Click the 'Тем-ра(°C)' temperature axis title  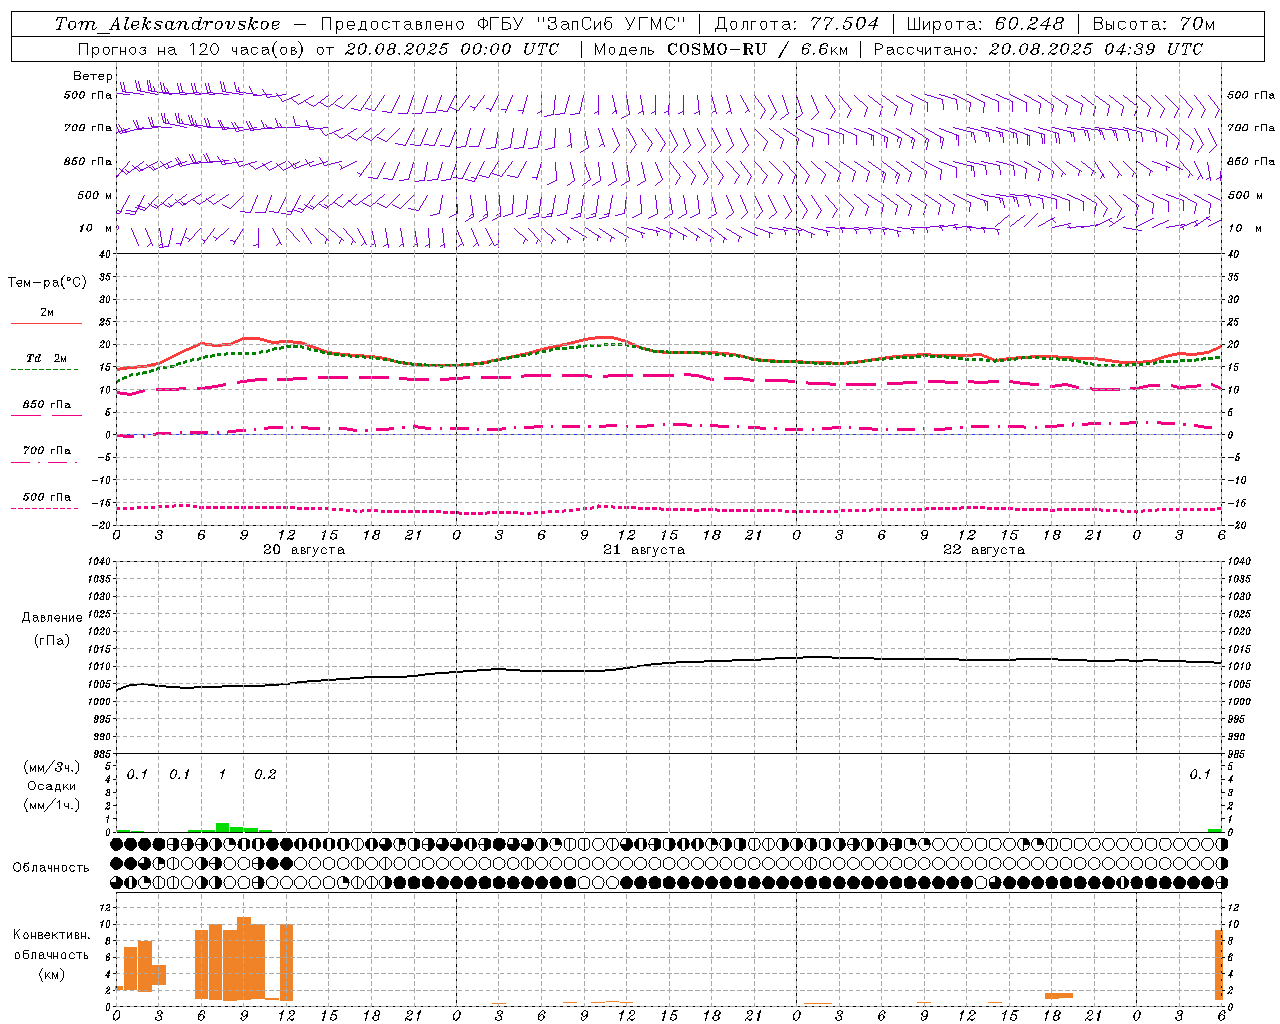(x=47, y=283)
